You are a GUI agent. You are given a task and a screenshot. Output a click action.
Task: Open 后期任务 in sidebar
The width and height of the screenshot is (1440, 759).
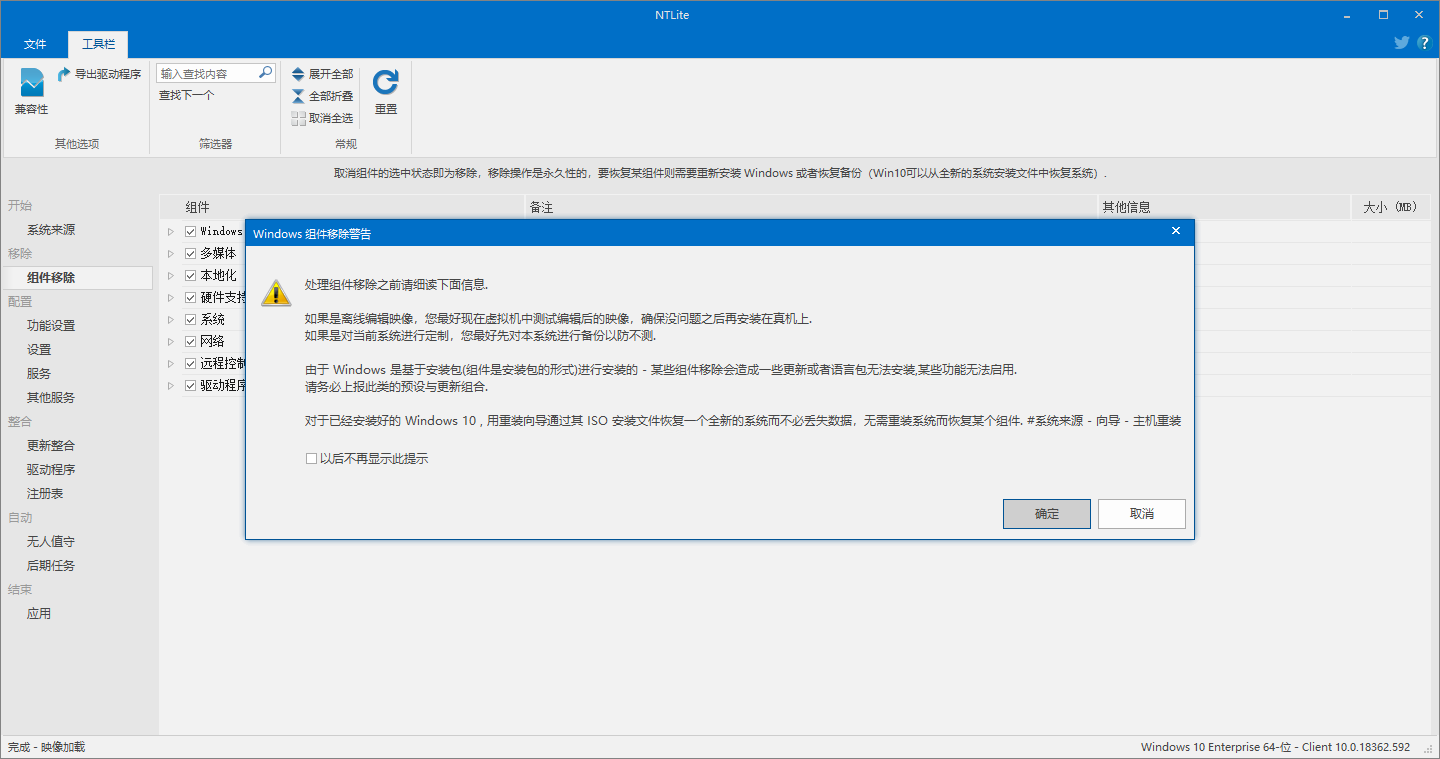click(x=51, y=566)
